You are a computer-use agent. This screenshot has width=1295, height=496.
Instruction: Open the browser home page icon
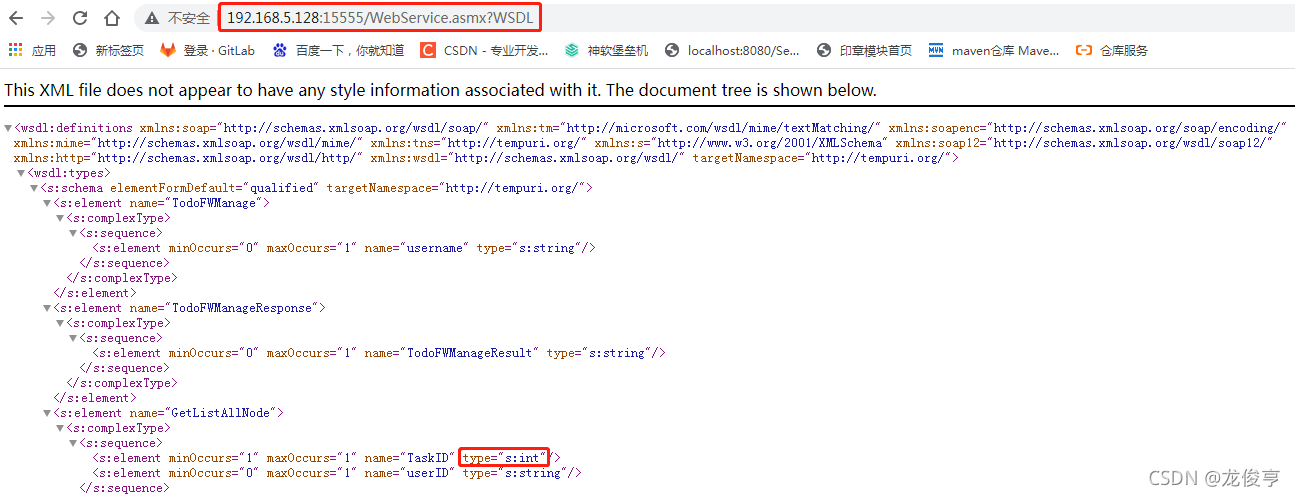pyautogui.click(x=112, y=18)
